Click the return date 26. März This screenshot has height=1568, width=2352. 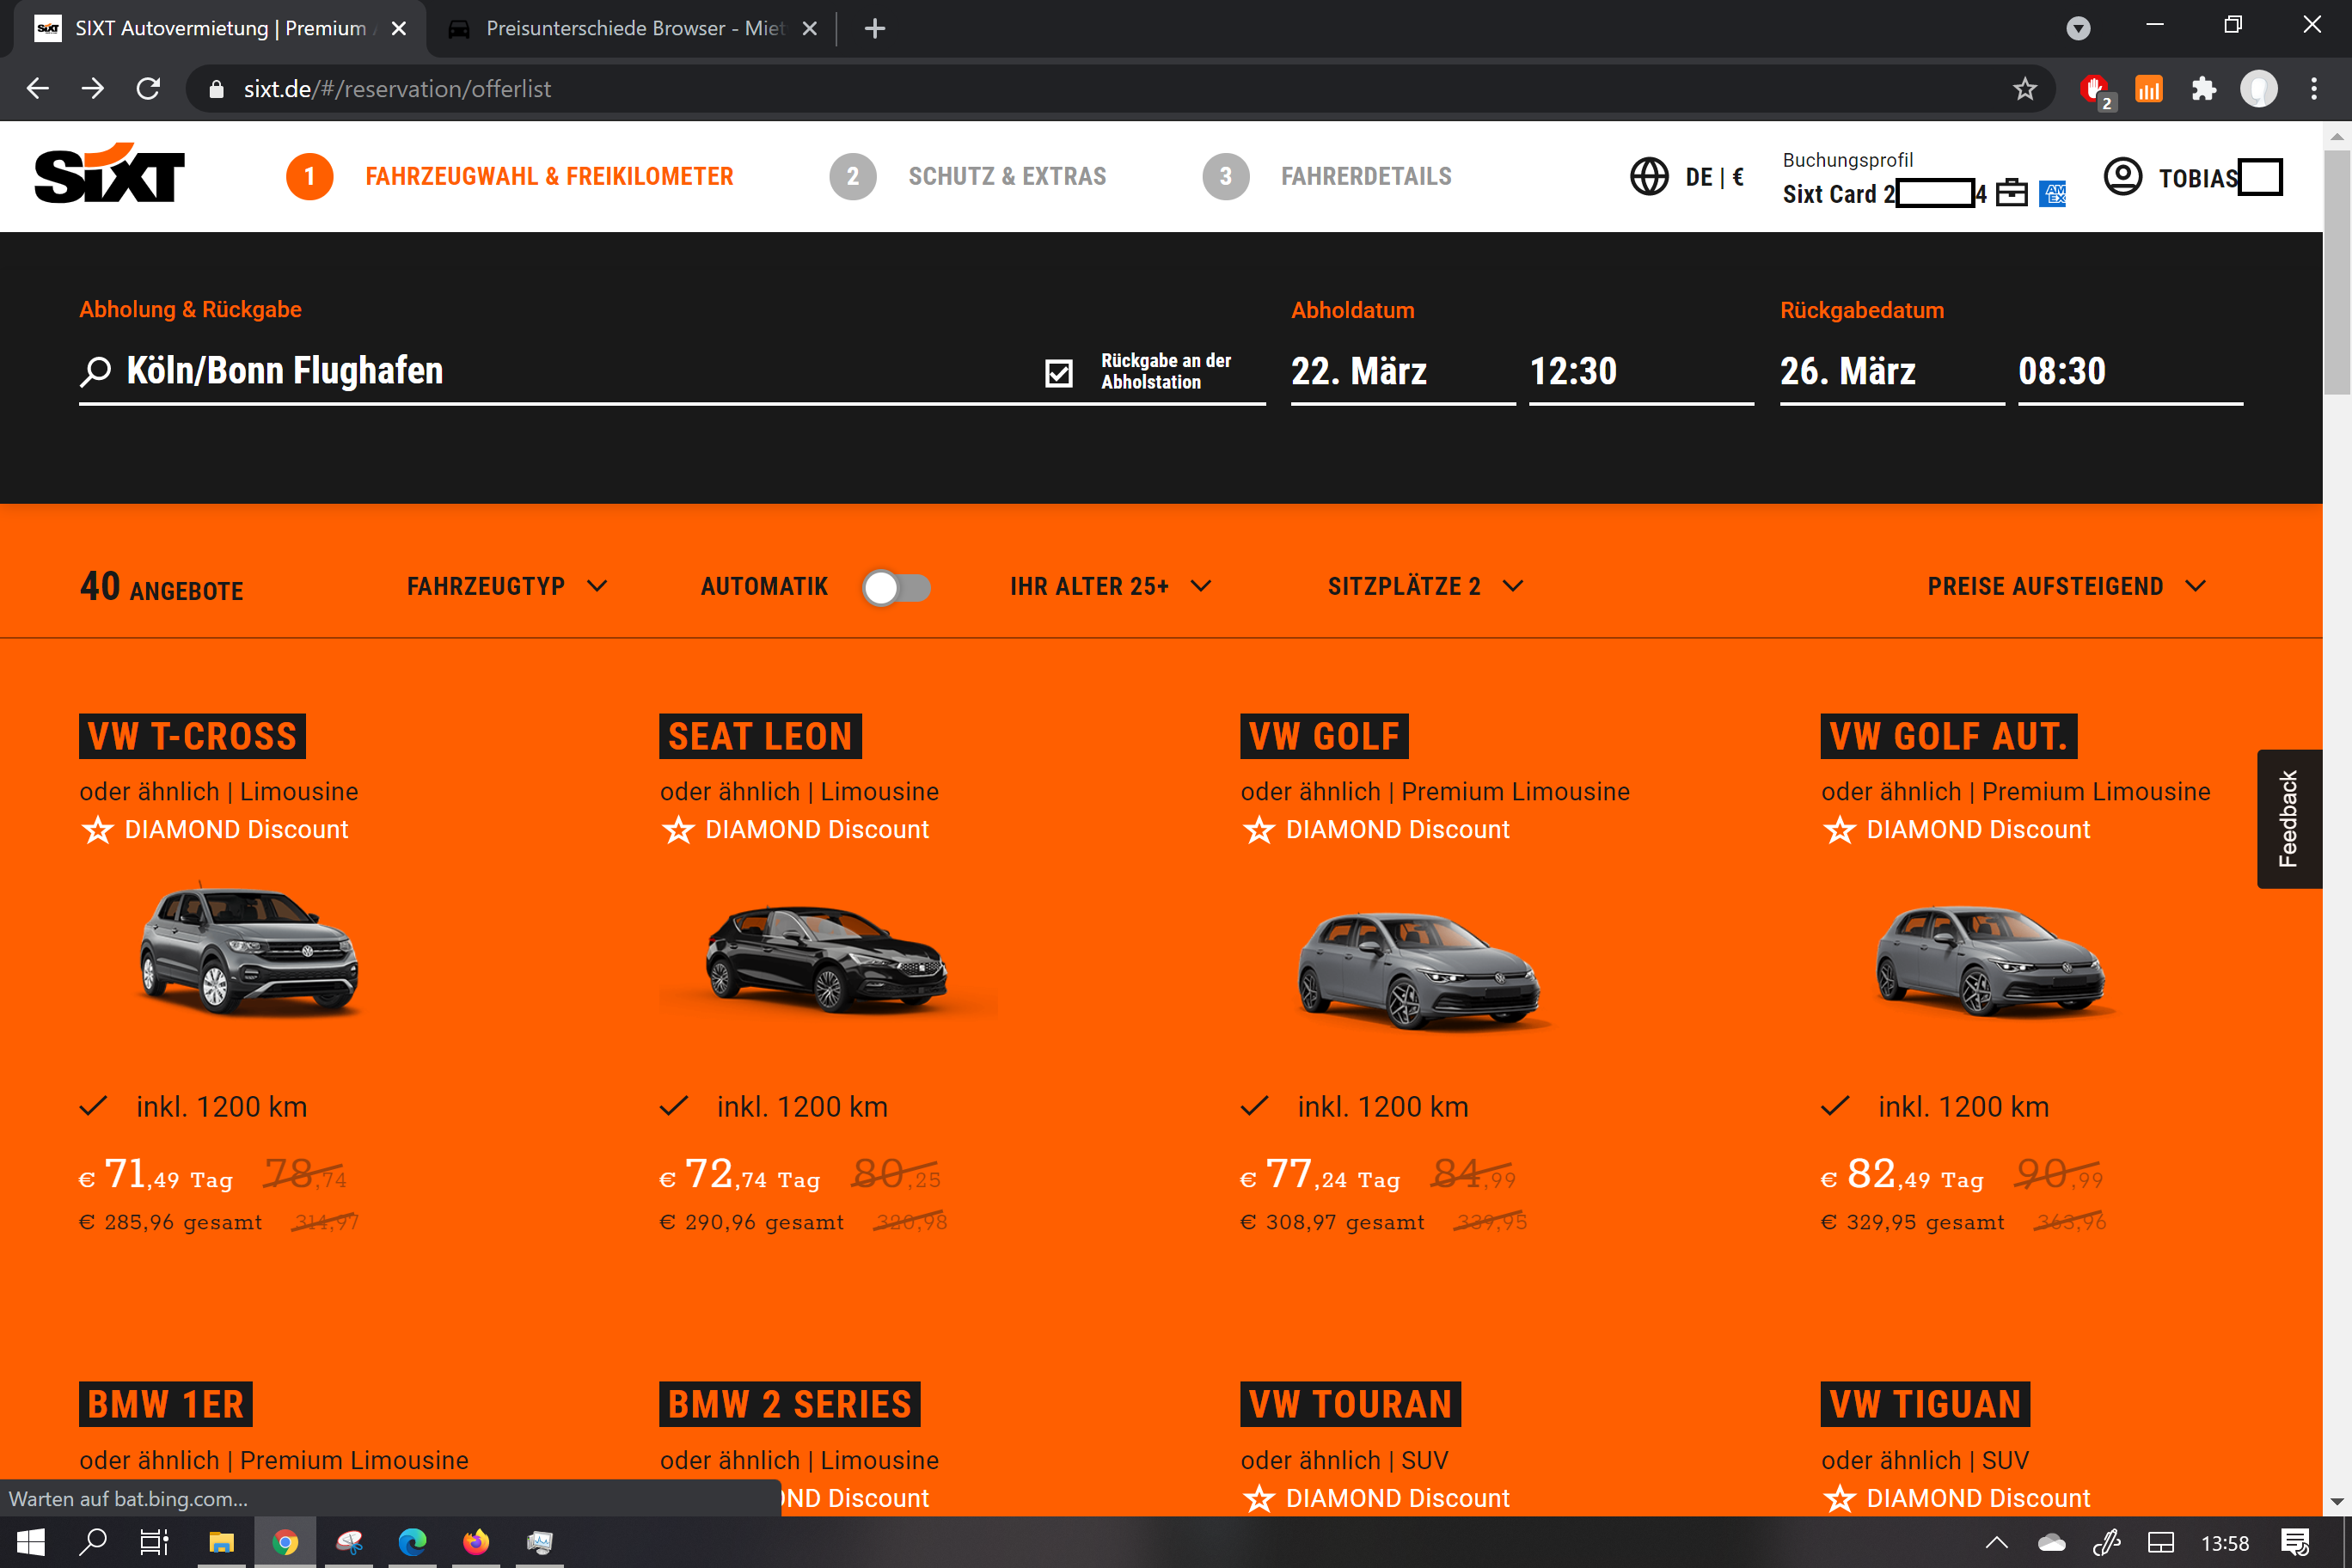click(x=1891, y=372)
